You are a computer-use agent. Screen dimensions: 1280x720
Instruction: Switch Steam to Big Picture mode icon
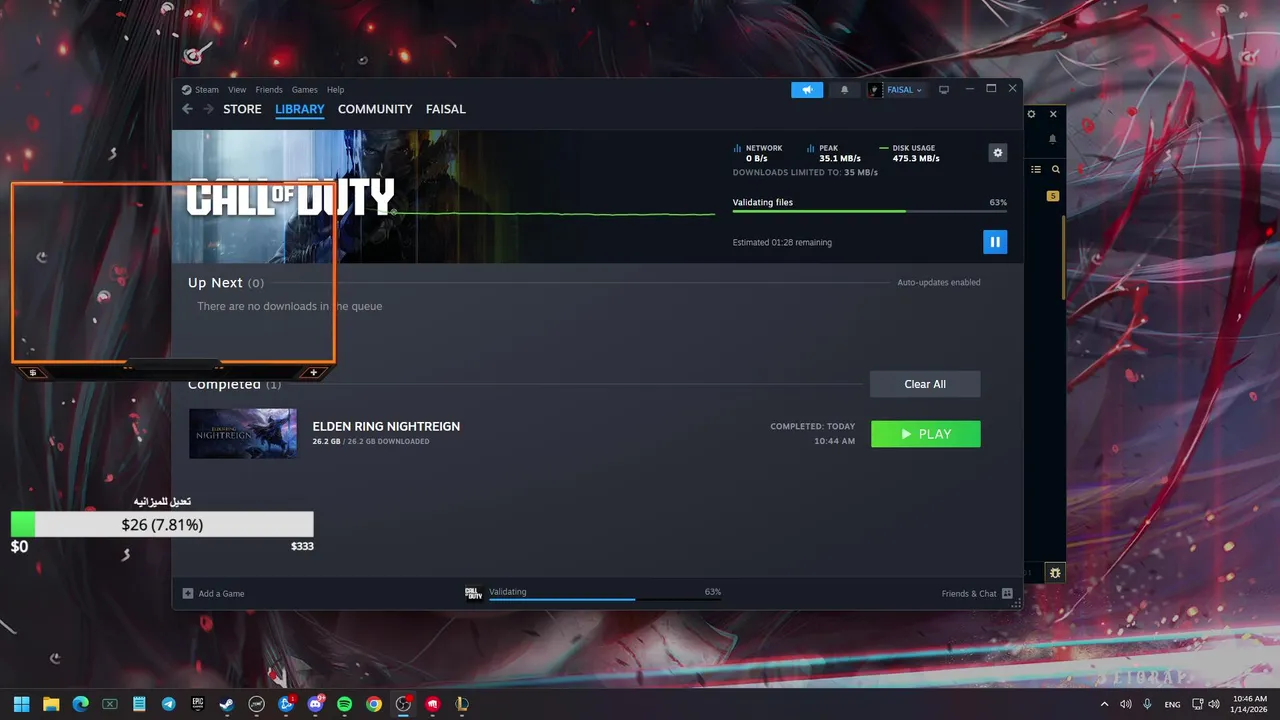[x=944, y=90]
